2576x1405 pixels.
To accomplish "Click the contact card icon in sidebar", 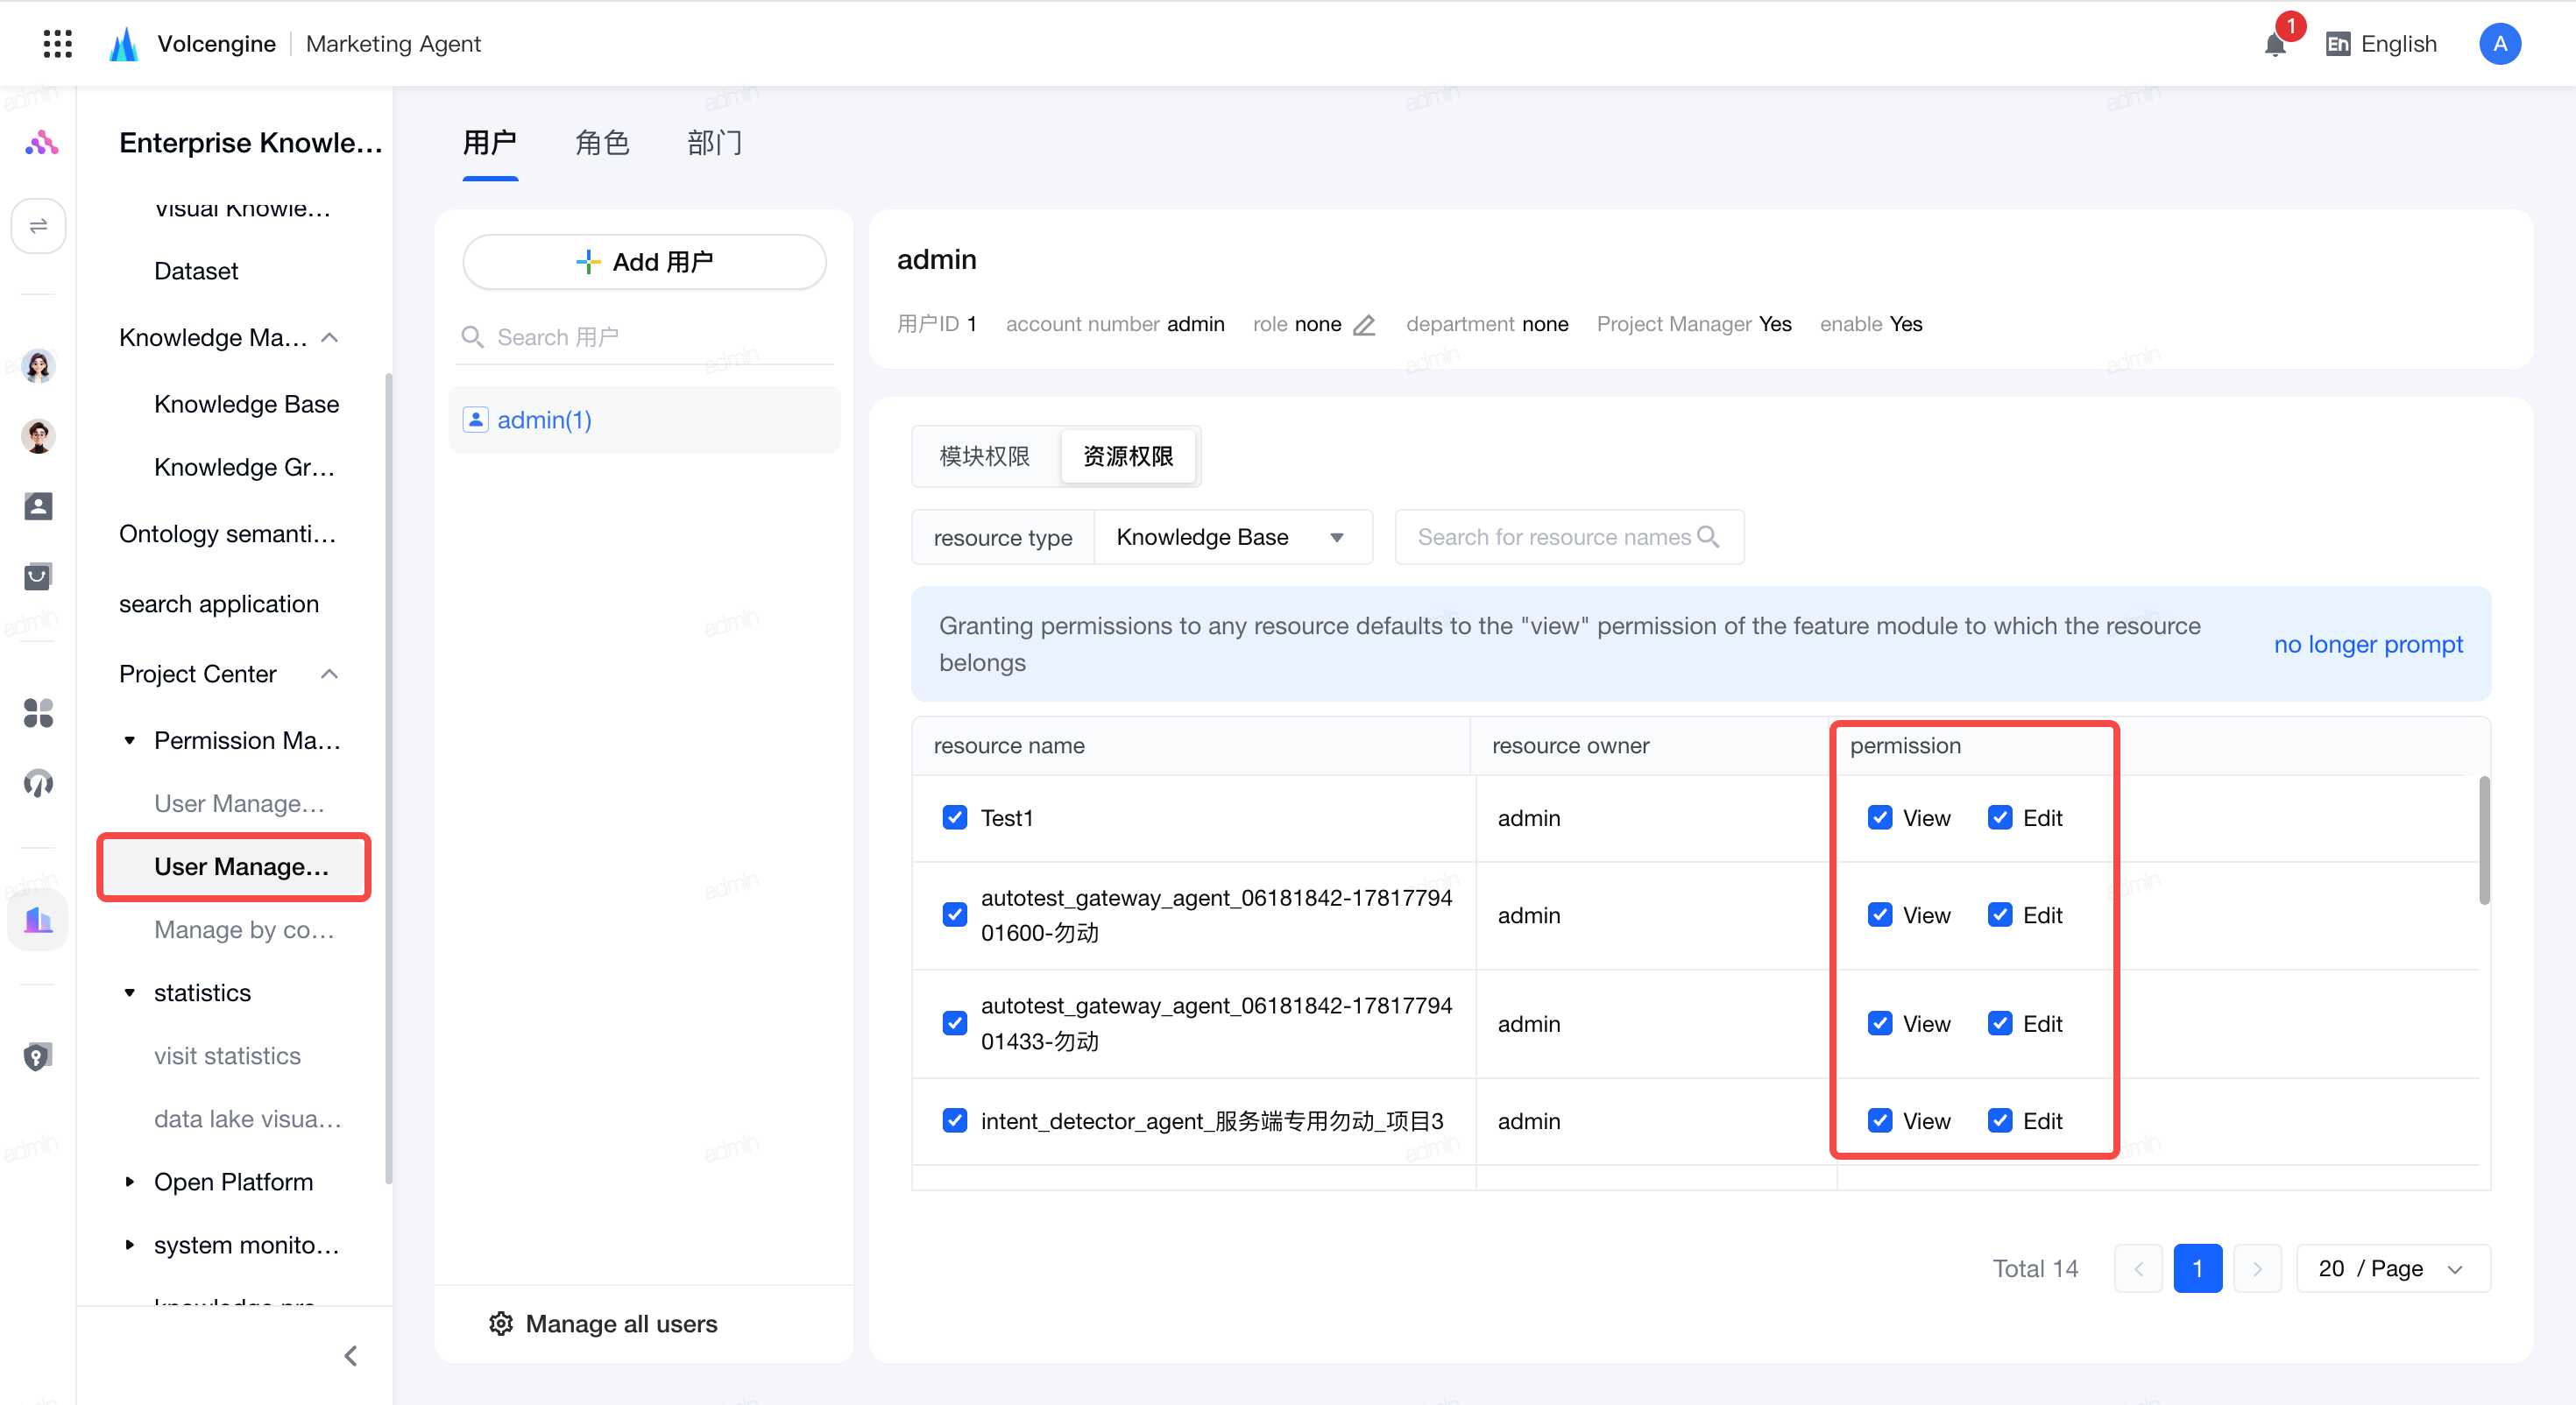I will click(x=38, y=507).
